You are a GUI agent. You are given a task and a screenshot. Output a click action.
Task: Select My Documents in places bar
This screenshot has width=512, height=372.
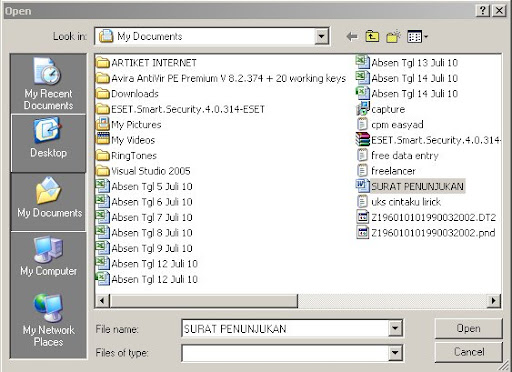coord(48,202)
